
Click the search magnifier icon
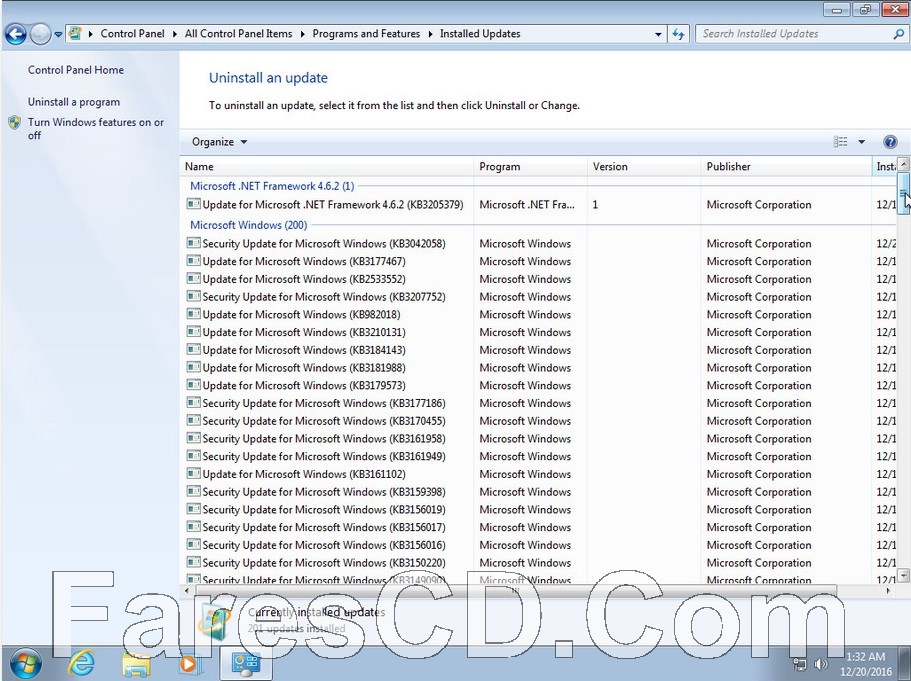[898, 34]
